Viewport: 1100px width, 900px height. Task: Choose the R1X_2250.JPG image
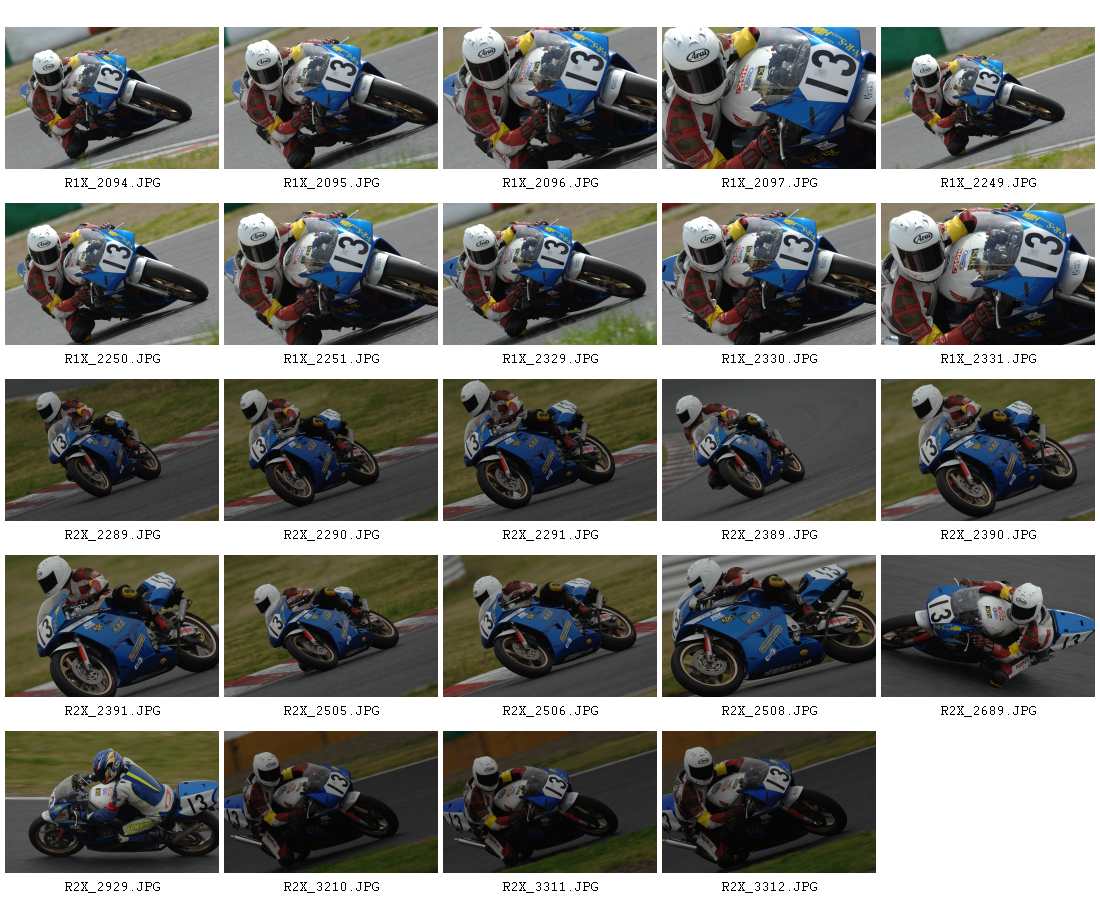click(x=112, y=274)
